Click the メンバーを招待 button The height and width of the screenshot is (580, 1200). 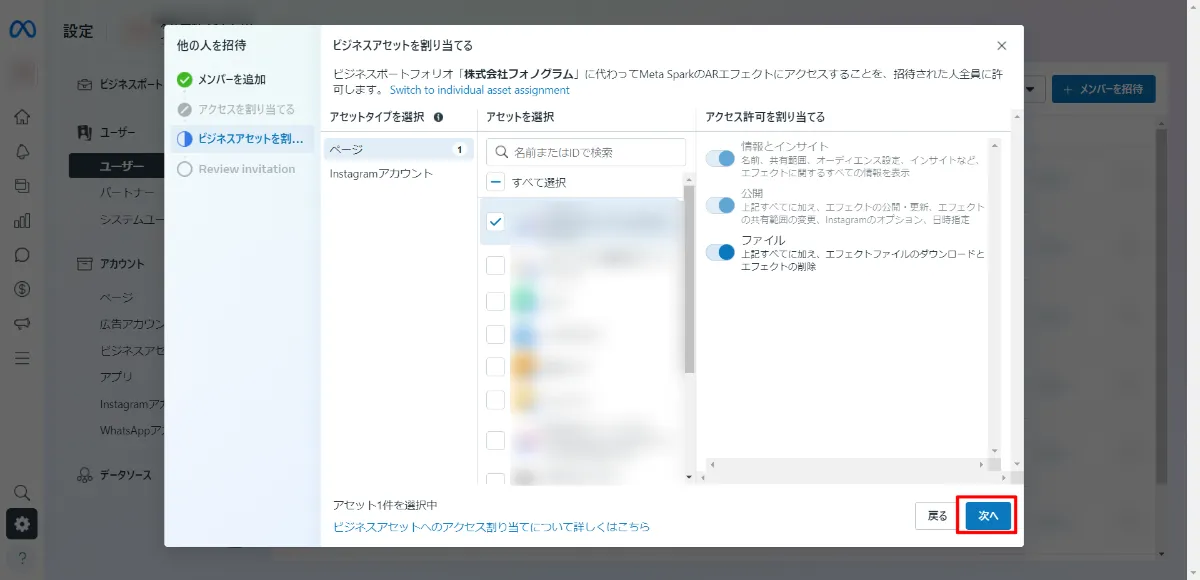[x=1103, y=89]
